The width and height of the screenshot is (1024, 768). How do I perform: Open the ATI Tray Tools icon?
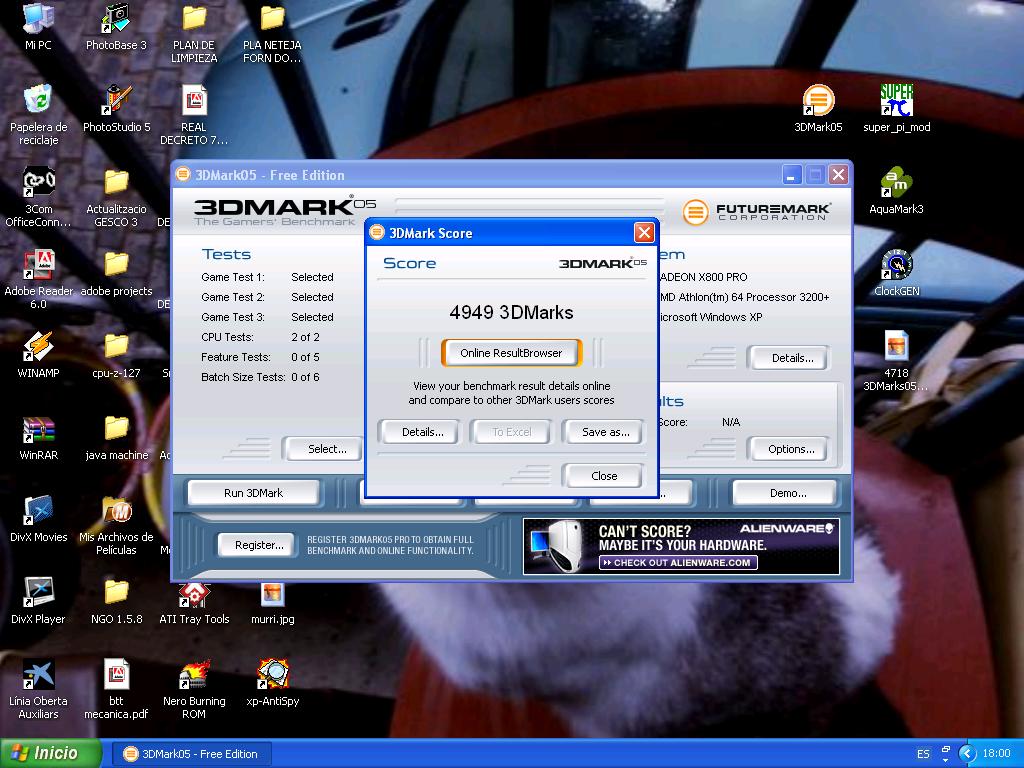point(194,594)
